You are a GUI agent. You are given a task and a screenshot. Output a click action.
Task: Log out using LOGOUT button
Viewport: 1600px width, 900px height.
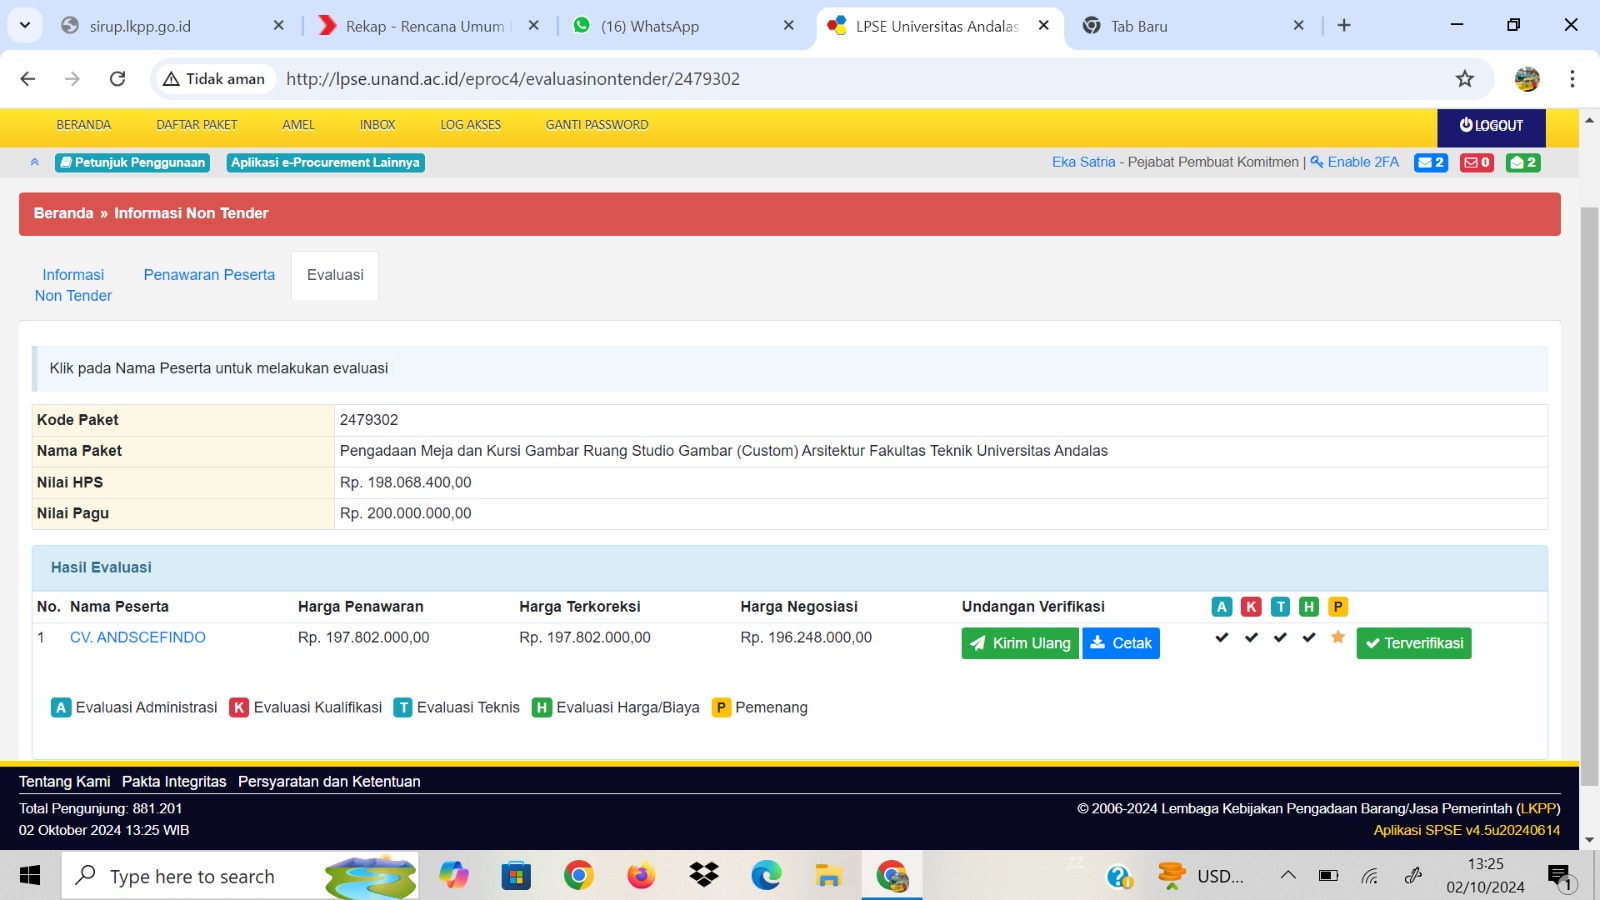[x=1490, y=126]
